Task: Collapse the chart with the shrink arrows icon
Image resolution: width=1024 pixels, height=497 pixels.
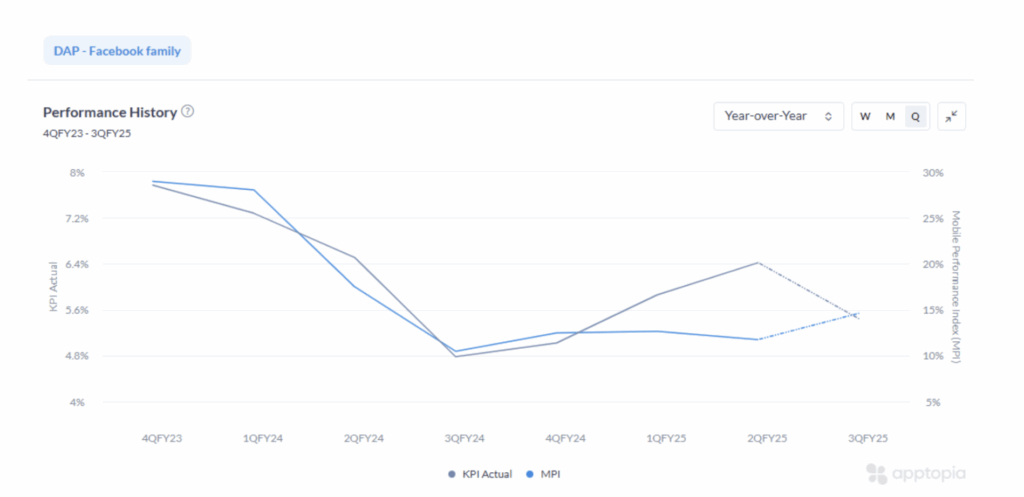Action: pyautogui.click(x=952, y=117)
